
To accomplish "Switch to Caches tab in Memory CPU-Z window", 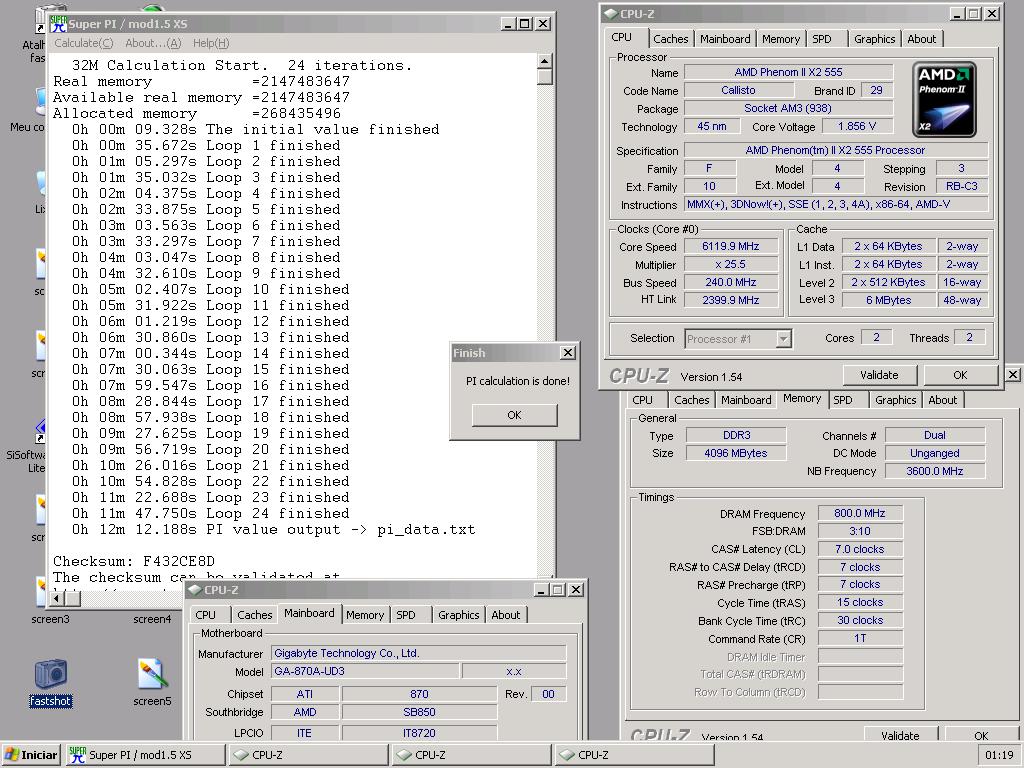I will click(692, 400).
